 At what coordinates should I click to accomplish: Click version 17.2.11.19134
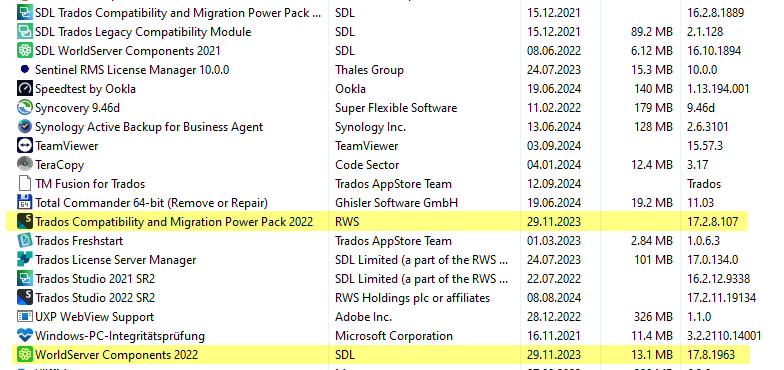(x=722, y=298)
